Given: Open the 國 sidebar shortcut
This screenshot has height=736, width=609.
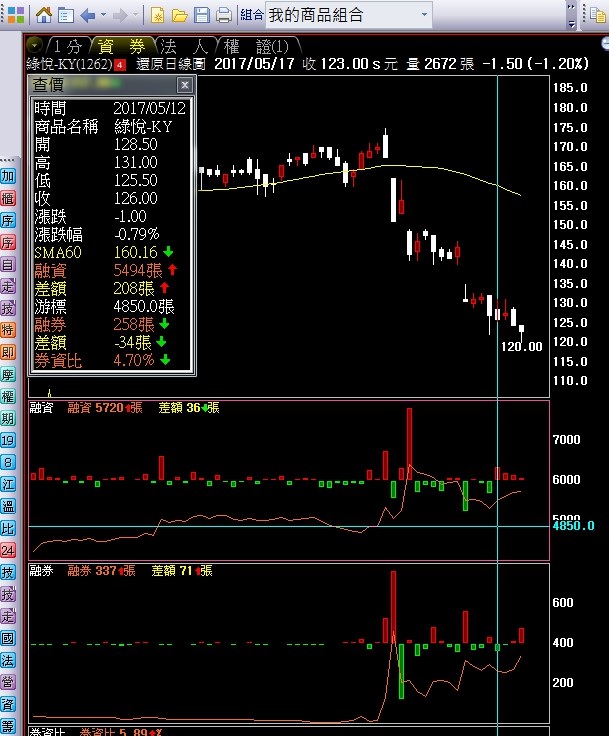Looking at the screenshot, I should pyautogui.click(x=8, y=638).
